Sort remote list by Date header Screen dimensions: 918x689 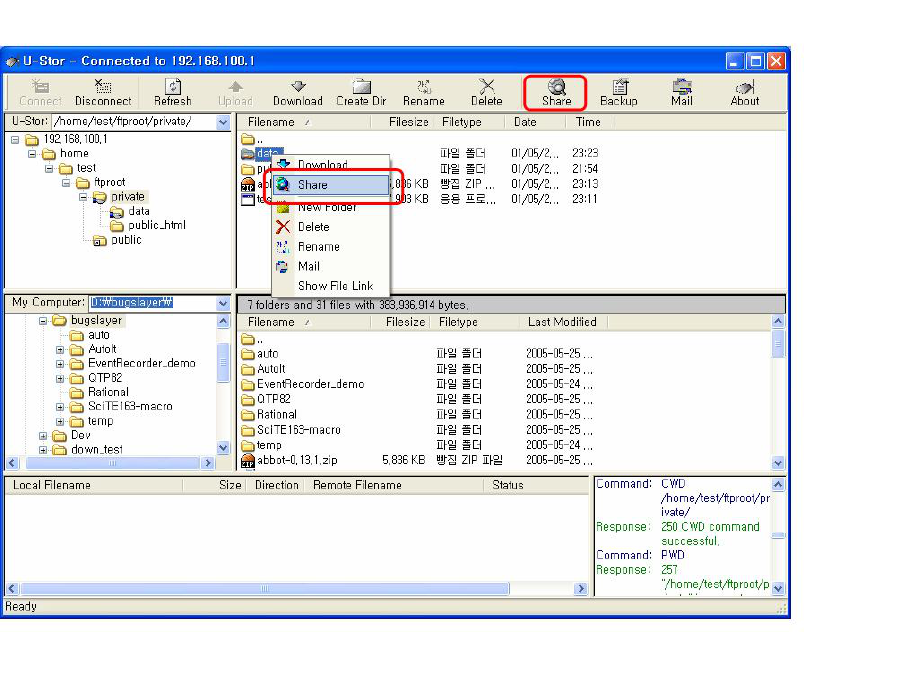[x=535, y=122]
